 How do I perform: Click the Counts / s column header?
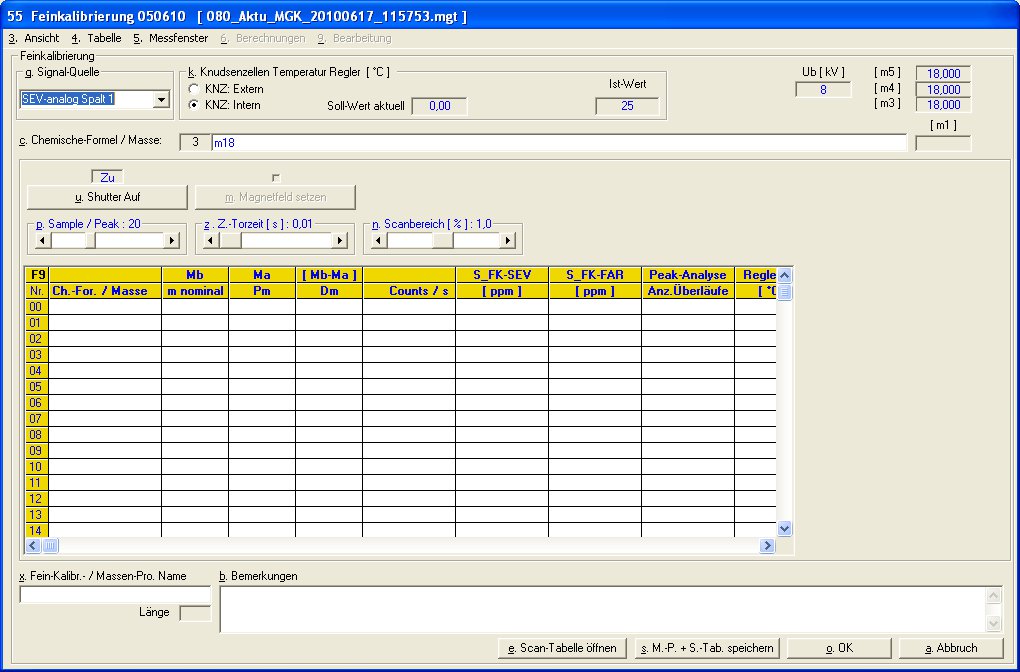click(409, 291)
